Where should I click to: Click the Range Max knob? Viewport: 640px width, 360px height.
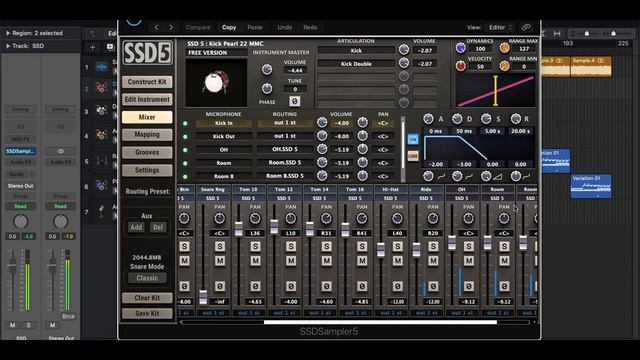504,48
